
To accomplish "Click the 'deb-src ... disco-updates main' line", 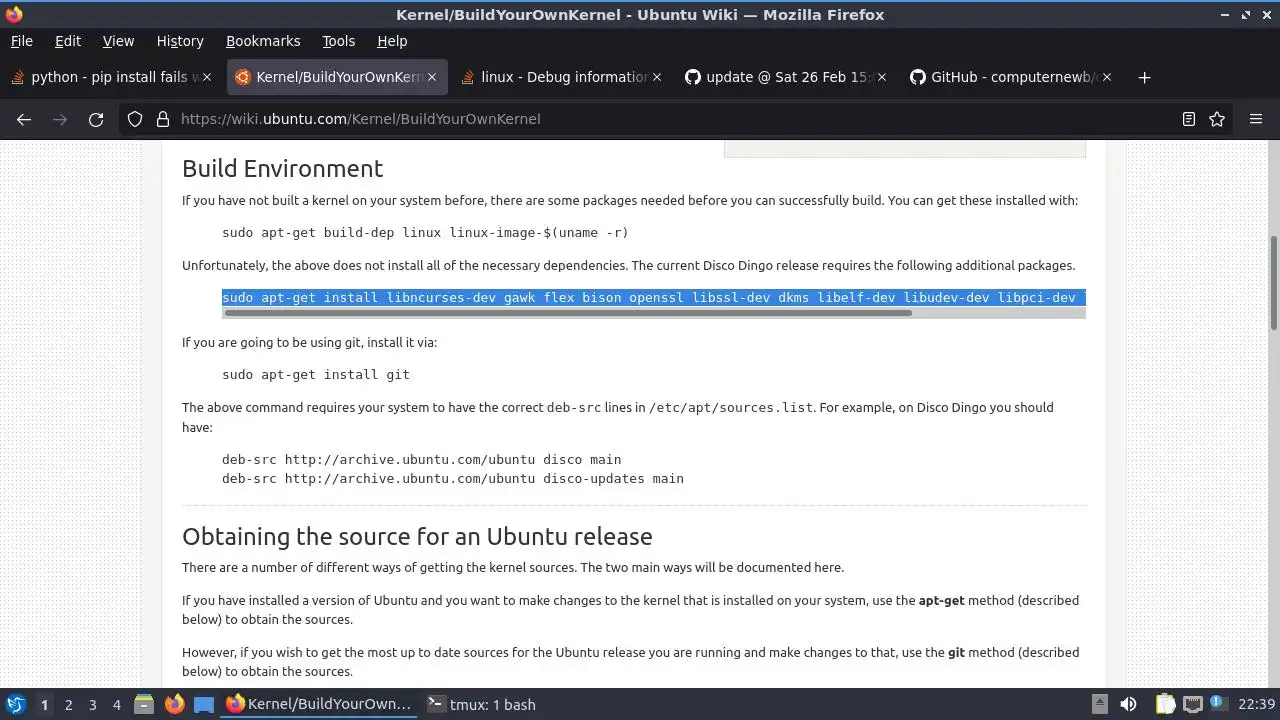I will click(x=453, y=479).
